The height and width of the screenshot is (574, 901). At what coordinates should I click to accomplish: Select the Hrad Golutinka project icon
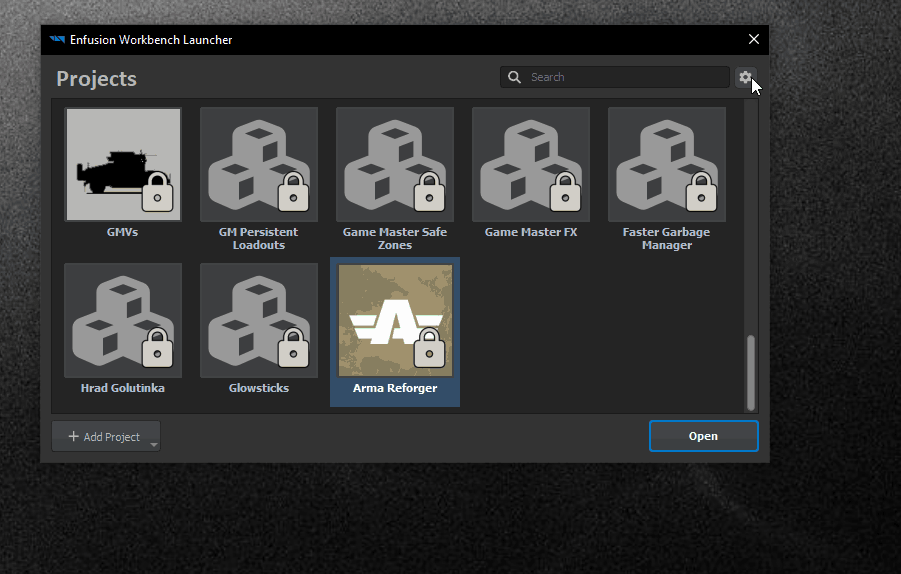[x=123, y=321]
